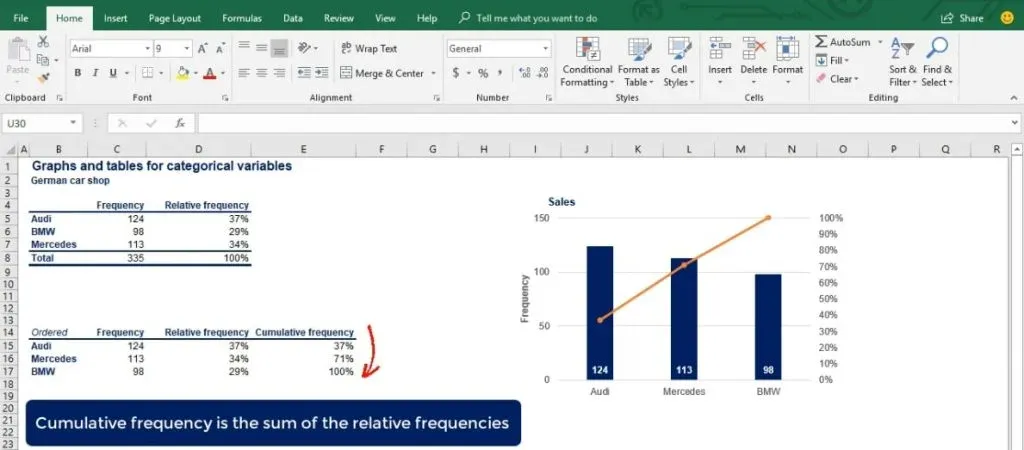
Task: Toggle Italic formatting
Action: pyautogui.click(x=96, y=73)
